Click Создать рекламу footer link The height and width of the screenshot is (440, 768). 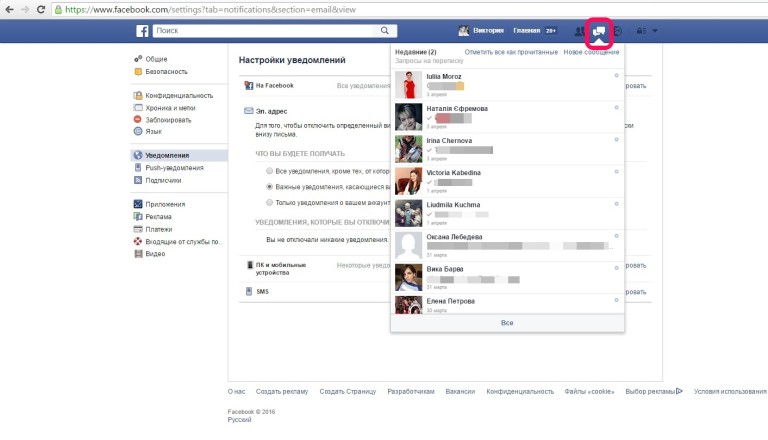coord(282,391)
